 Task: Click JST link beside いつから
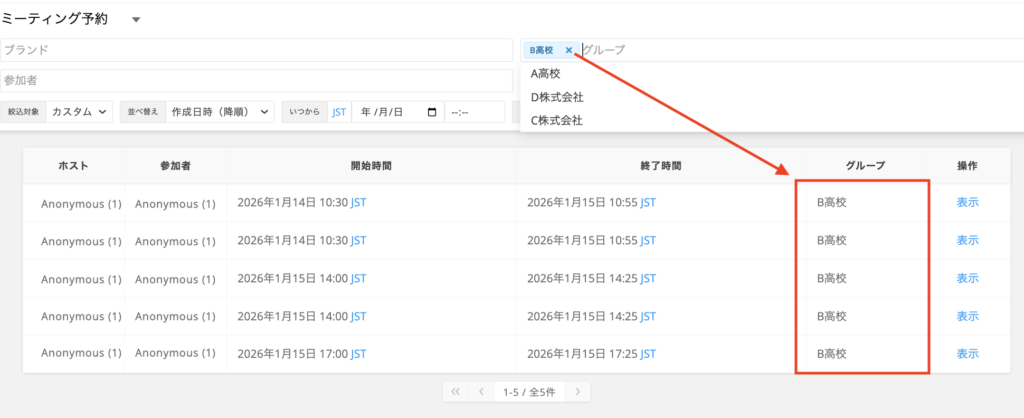click(339, 112)
